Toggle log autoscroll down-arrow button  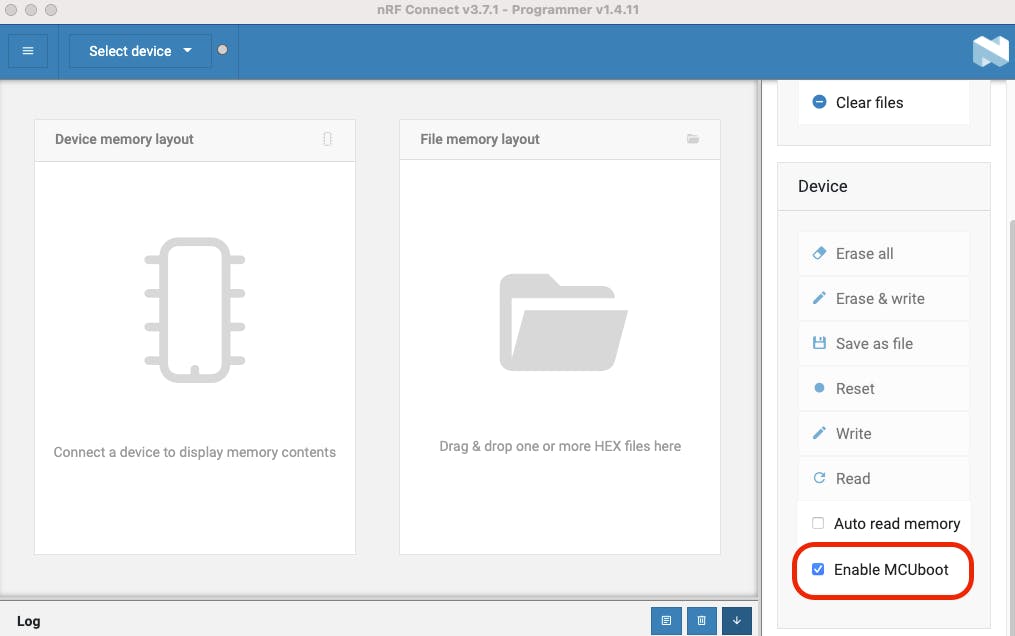click(x=737, y=620)
